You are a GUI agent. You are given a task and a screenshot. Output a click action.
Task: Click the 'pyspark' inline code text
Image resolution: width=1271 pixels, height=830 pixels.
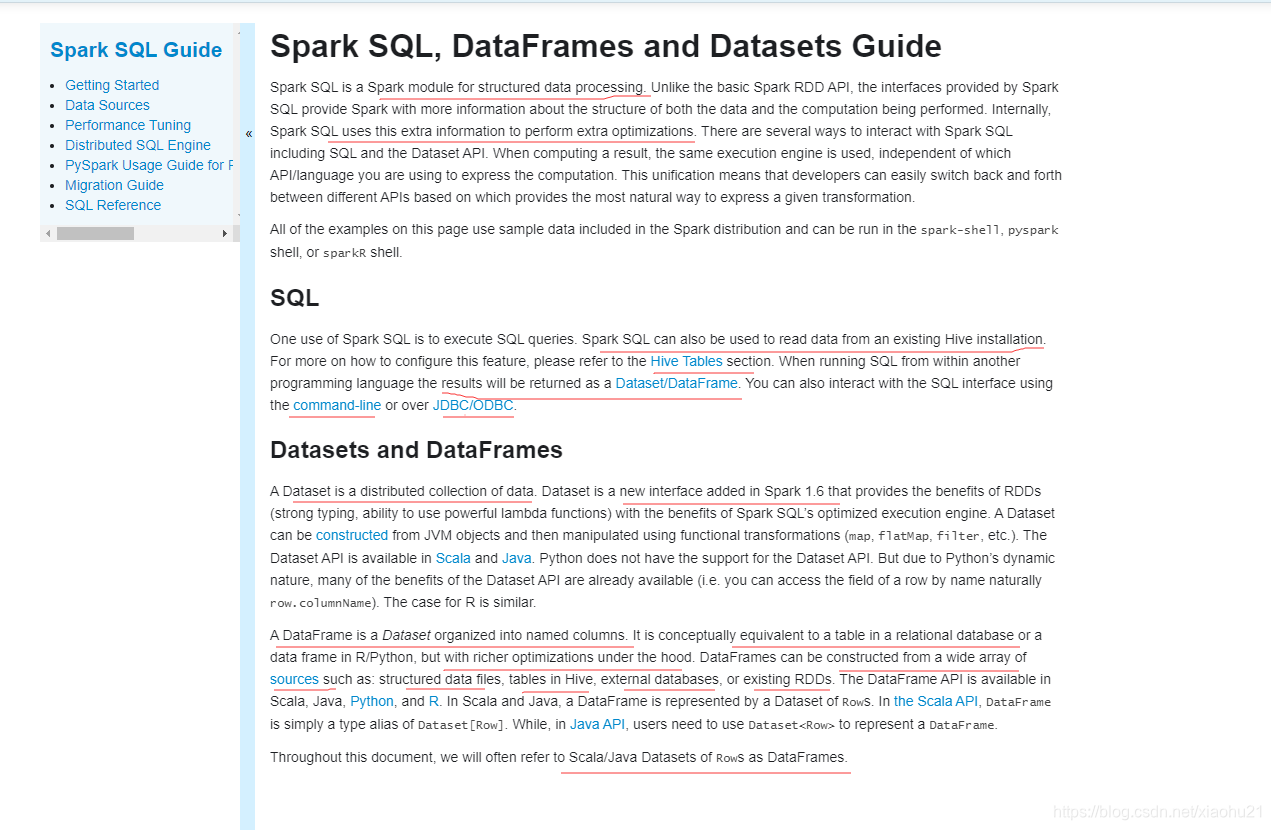point(1033,230)
